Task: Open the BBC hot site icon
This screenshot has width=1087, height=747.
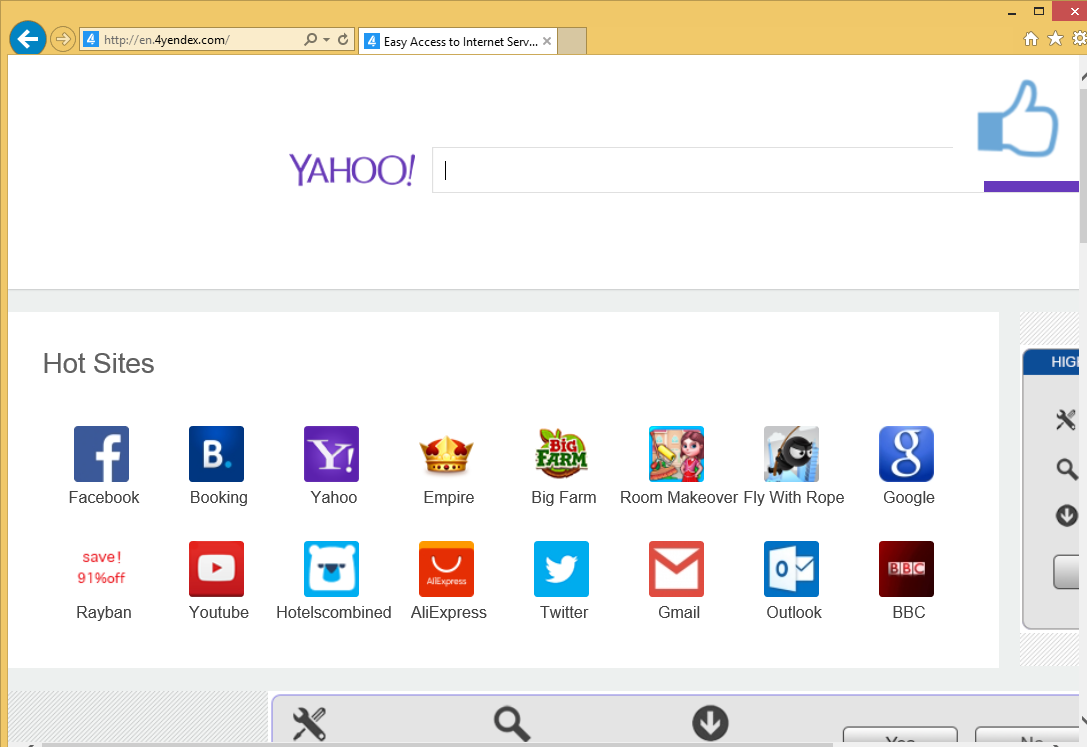Action: [x=907, y=569]
